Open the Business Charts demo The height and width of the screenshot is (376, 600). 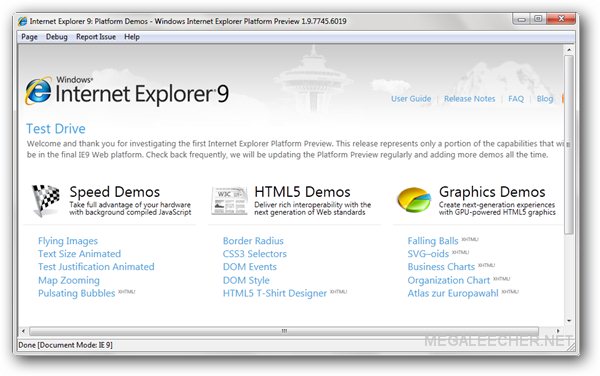pos(441,267)
